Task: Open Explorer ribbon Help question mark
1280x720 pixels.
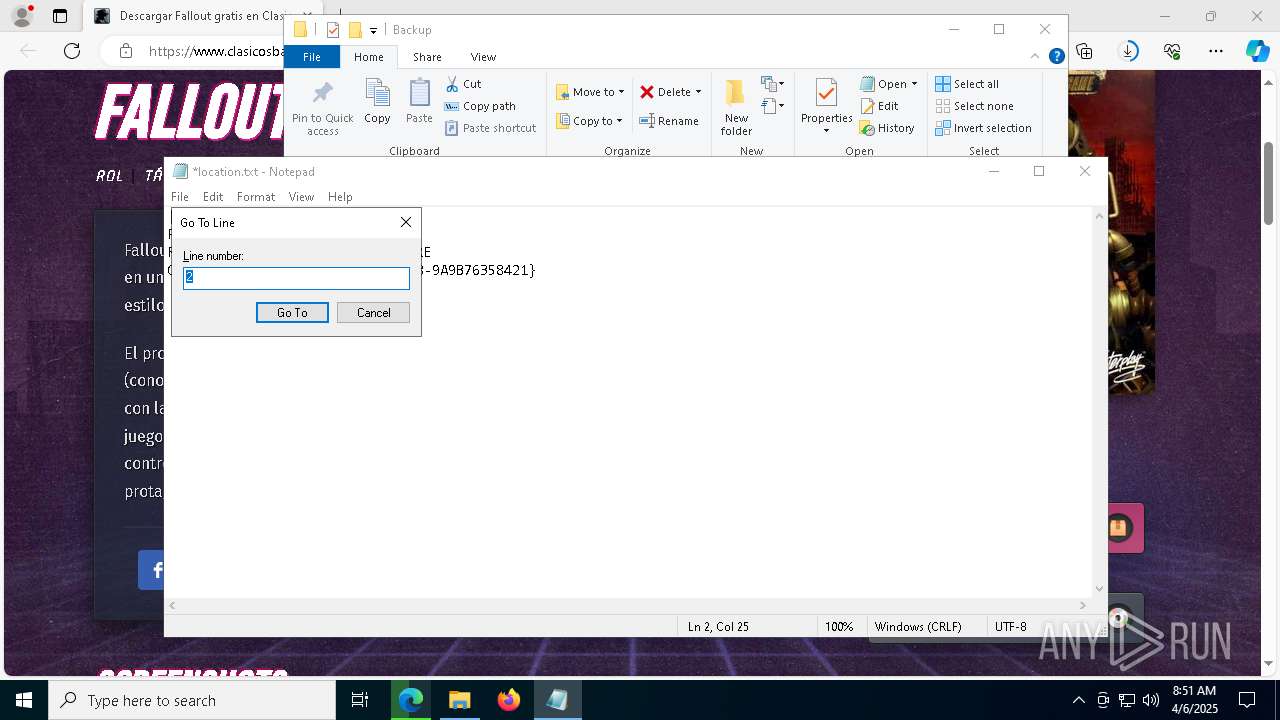Action: [1056, 57]
